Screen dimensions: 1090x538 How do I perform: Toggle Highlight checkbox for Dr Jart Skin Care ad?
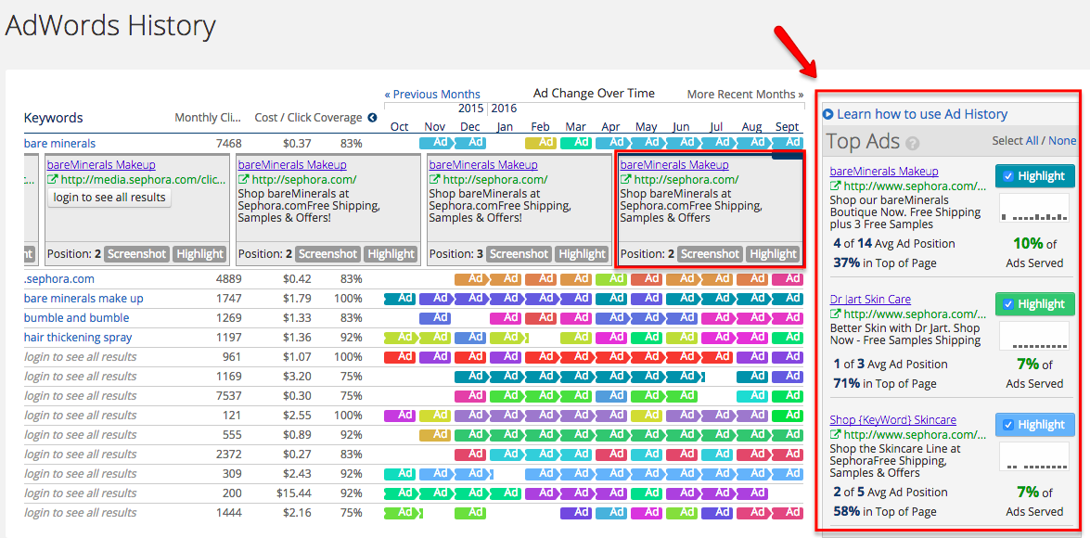(1007, 304)
